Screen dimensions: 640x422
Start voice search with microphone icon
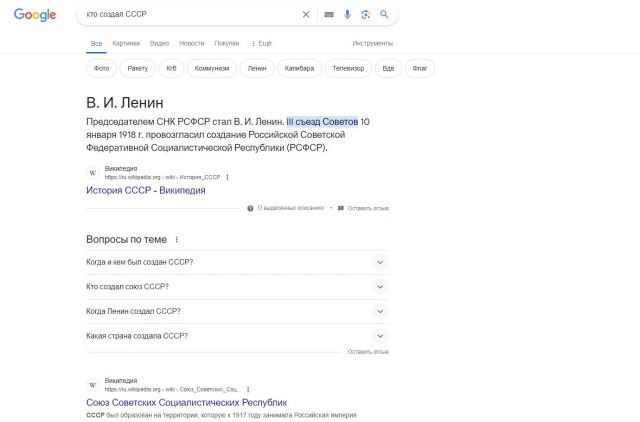(x=347, y=14)
